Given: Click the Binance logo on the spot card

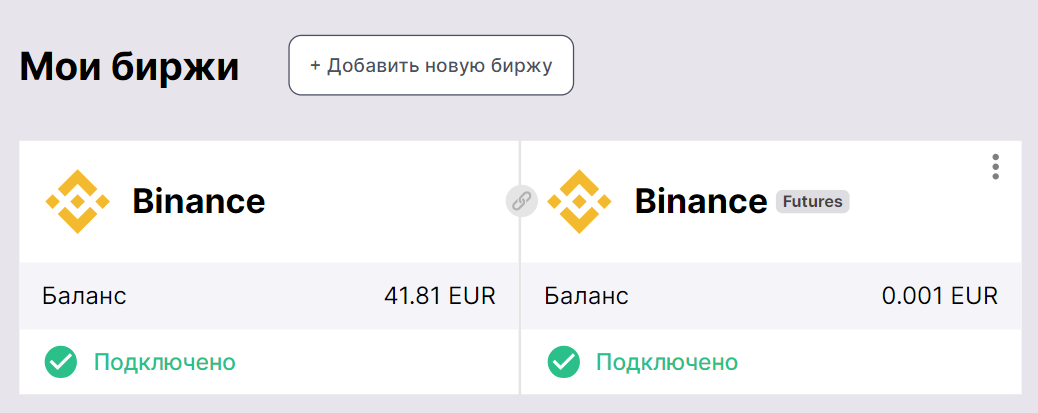Looking at the screenshot, I should [x=77, y=201].
